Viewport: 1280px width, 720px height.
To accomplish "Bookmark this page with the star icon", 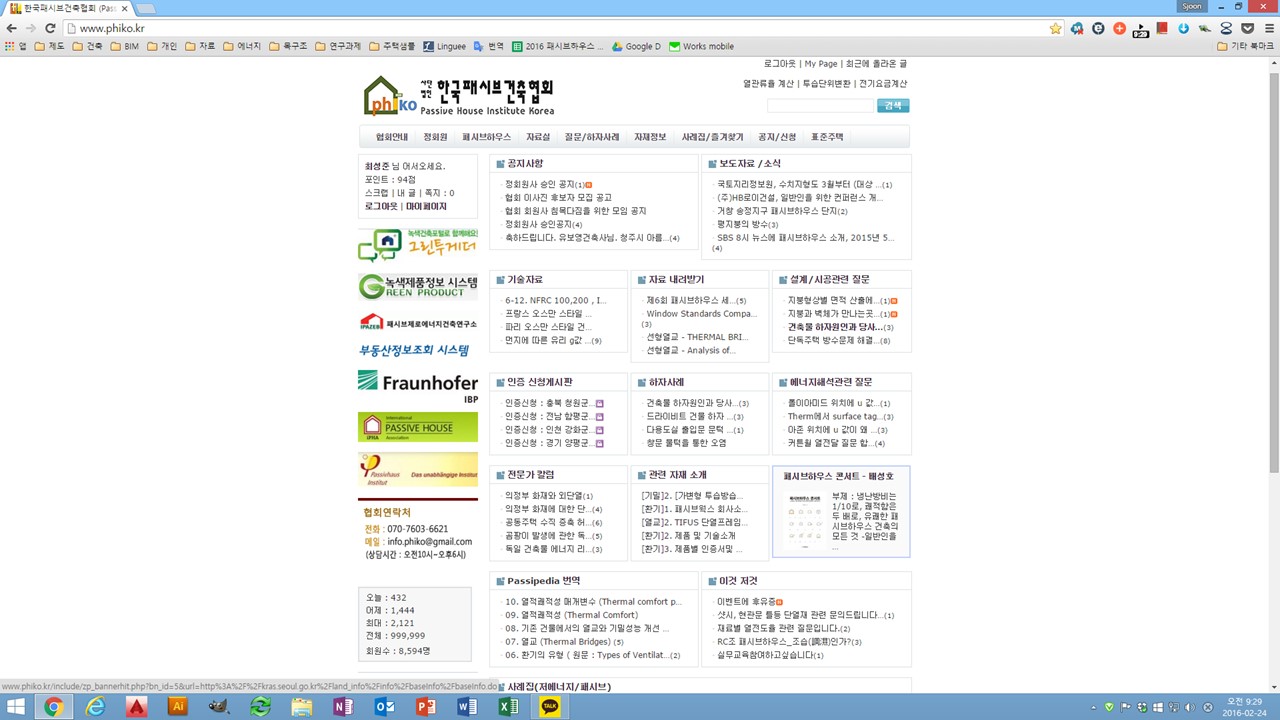I will [1055, 29].
